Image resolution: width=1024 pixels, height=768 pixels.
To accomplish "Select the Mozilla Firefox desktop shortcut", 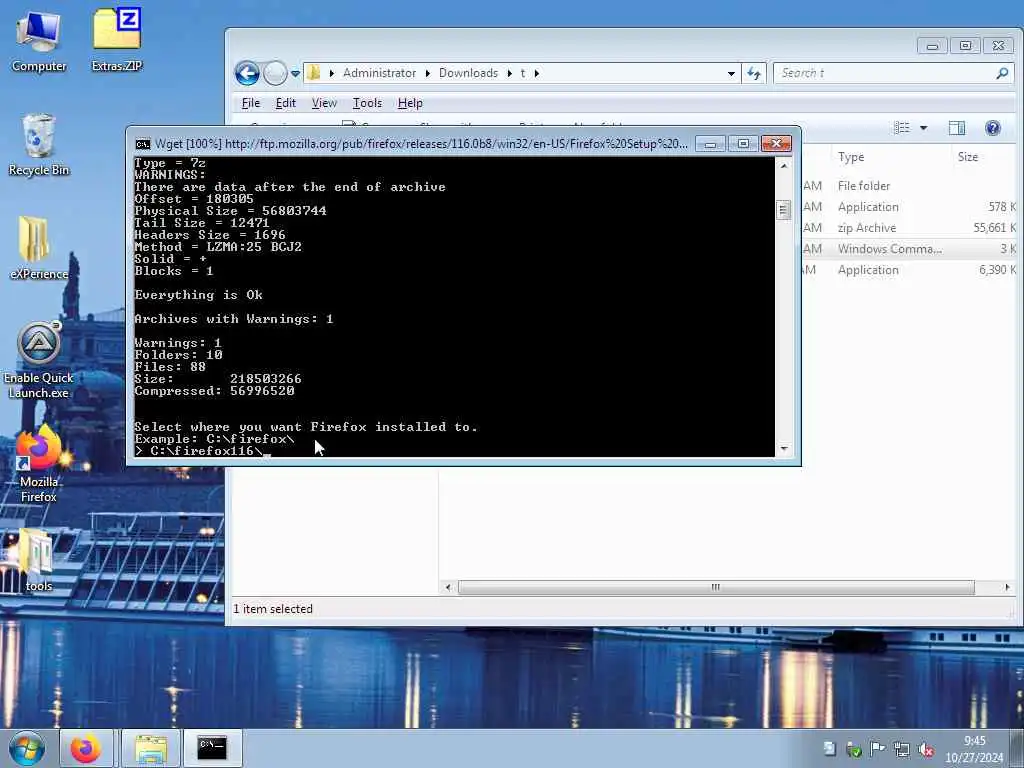I will click(x=39, y=465).
